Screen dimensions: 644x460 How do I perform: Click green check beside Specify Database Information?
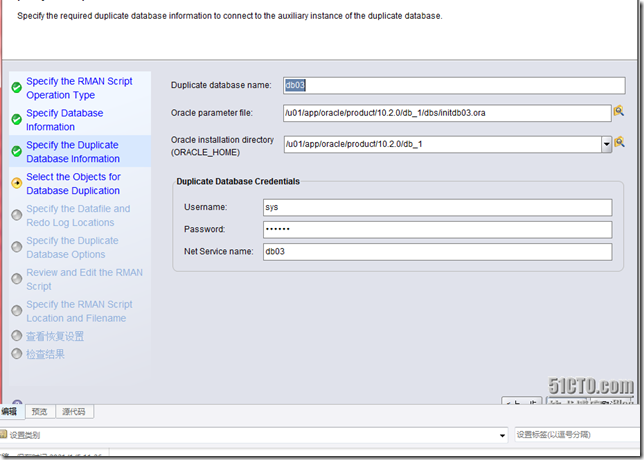click(x=16, y=120)
